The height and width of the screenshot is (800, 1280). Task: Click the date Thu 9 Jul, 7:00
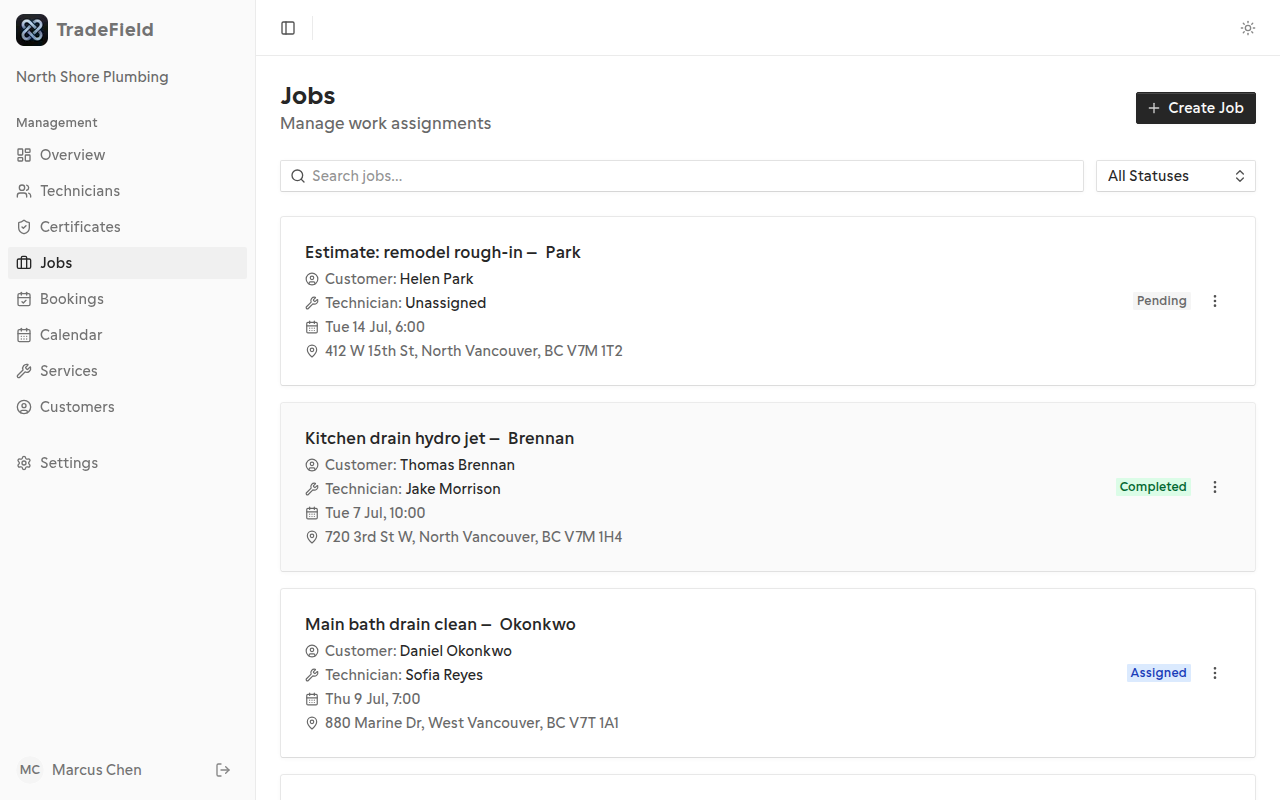tap(373, 699)
